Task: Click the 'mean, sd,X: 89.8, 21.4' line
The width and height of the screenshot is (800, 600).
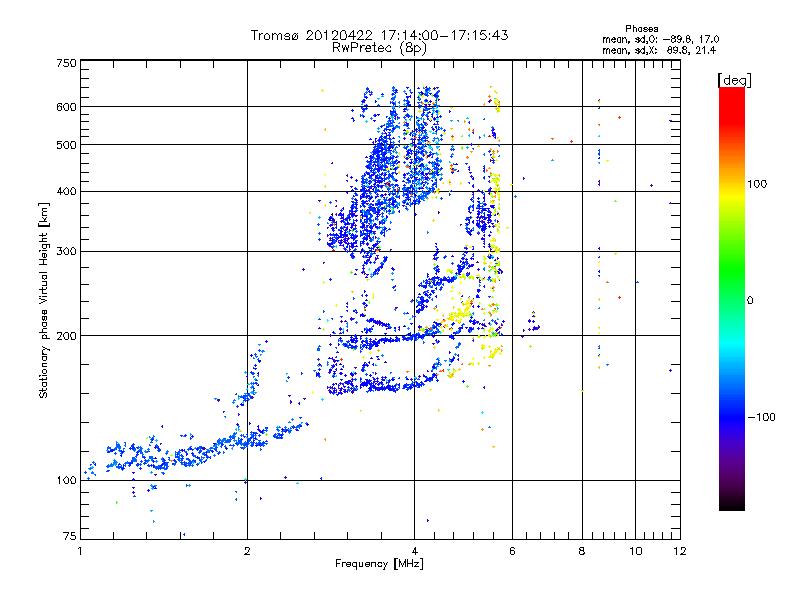Action: pyautogui.click(x=659, y=51)
